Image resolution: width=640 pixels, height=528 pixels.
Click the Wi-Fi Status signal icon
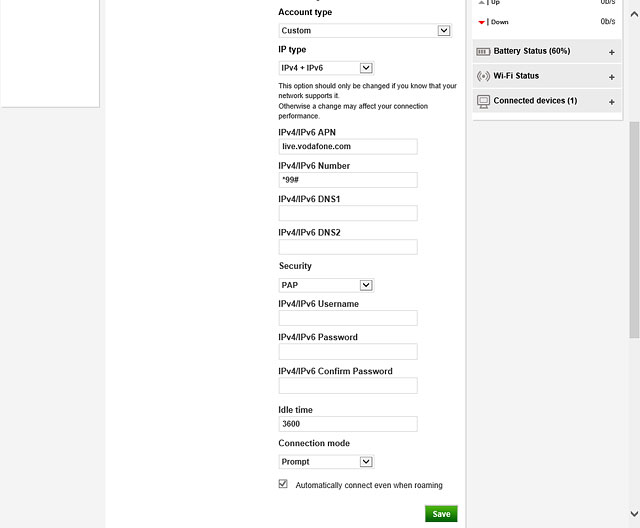483,76
